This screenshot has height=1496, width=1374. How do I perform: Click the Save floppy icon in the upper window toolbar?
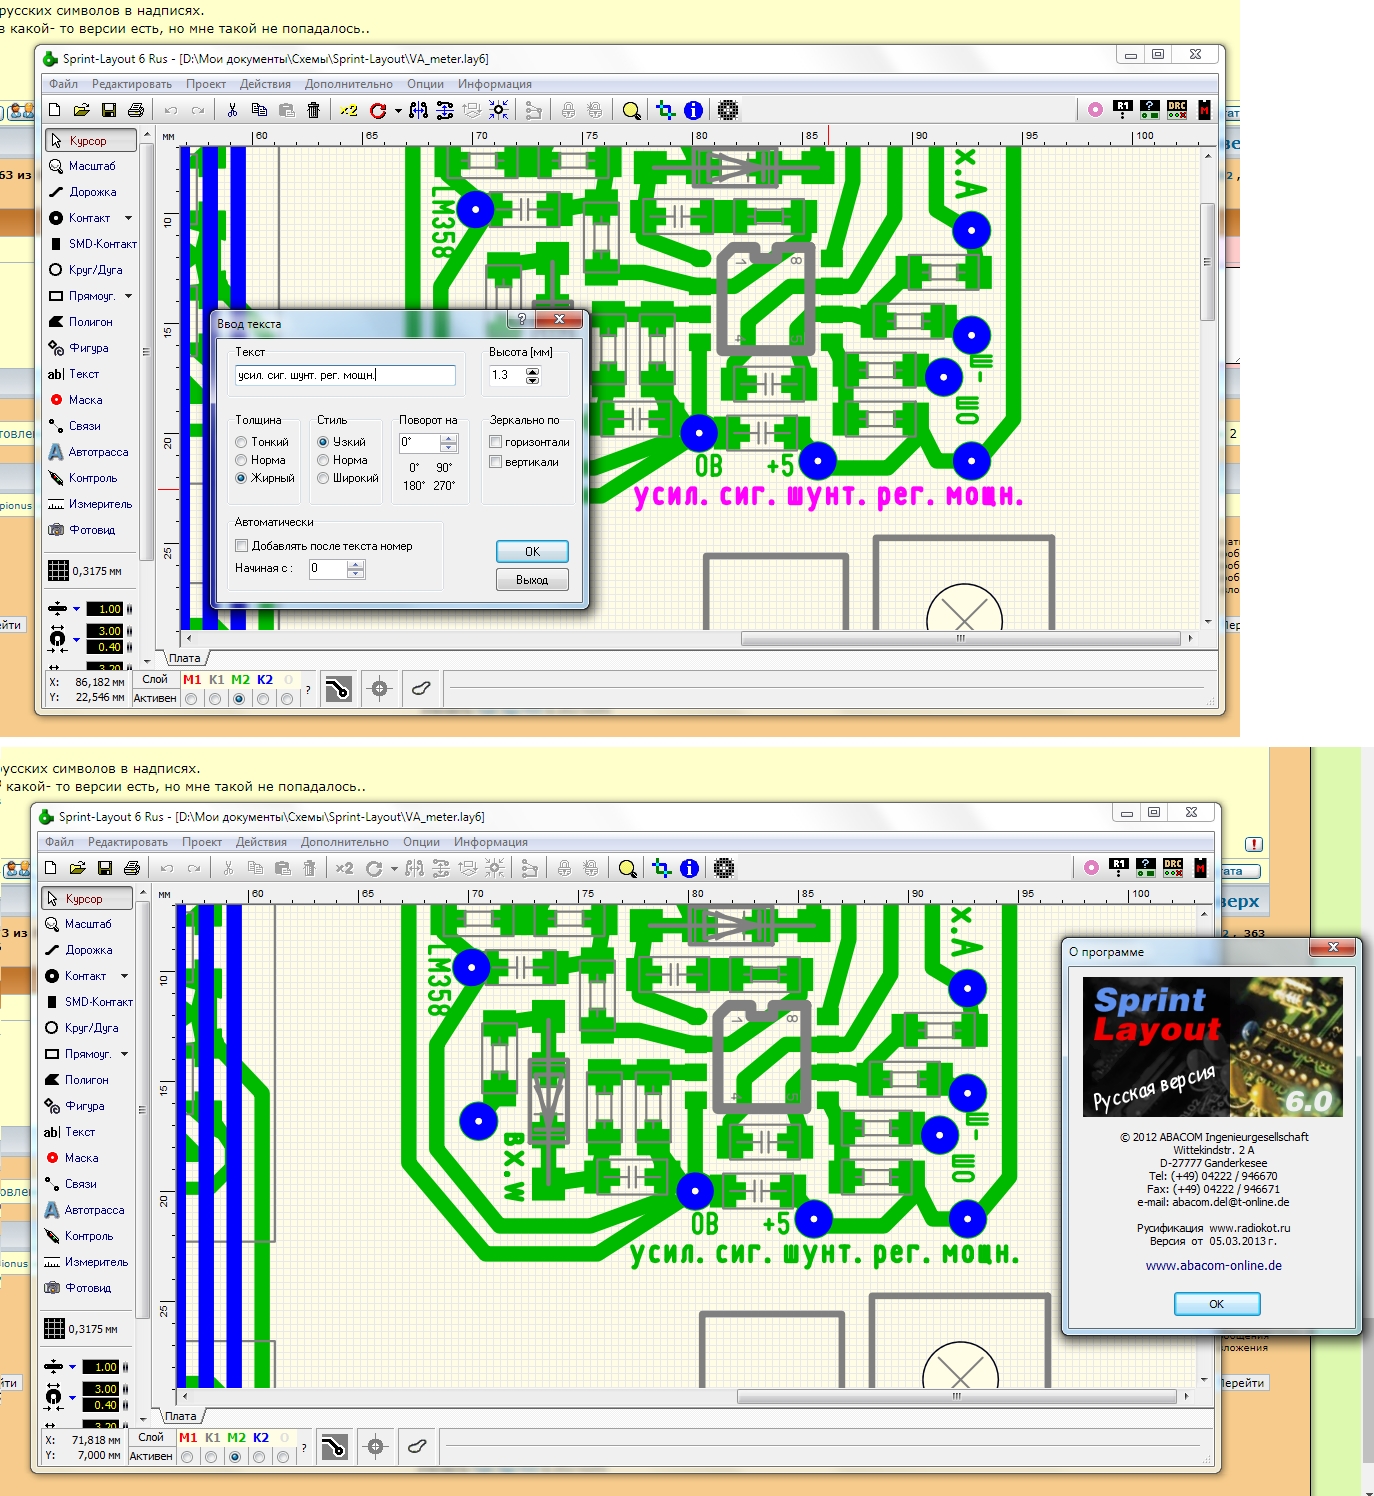tap(109, 110)
